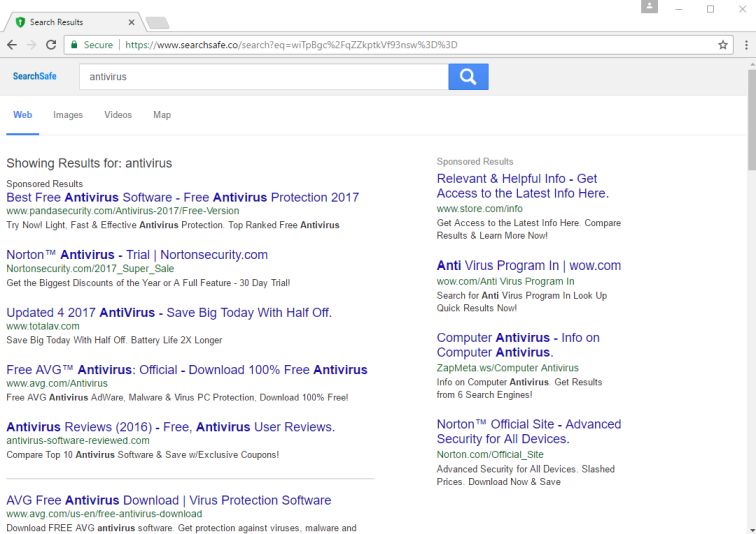Click the blue magnifier search button
This screenshot has width=756, height=534.
tap(468, 77)
